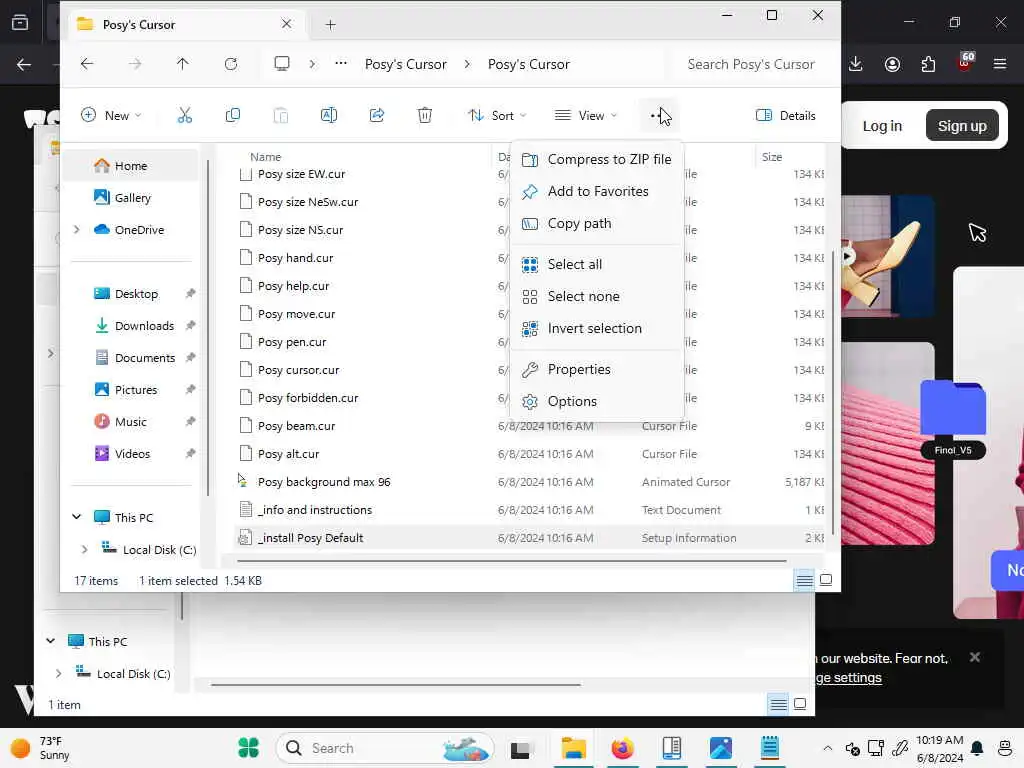Click the Copy icon in toolbar
This screenshot has width=1024, height=768.
[x=232, y=116]
